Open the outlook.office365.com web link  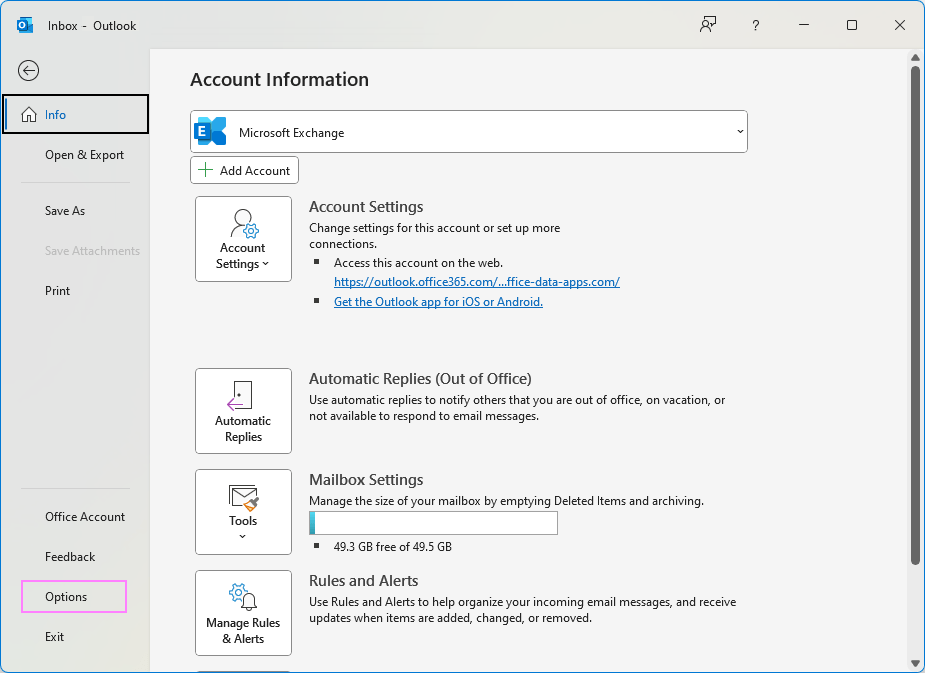coord(476,282)
